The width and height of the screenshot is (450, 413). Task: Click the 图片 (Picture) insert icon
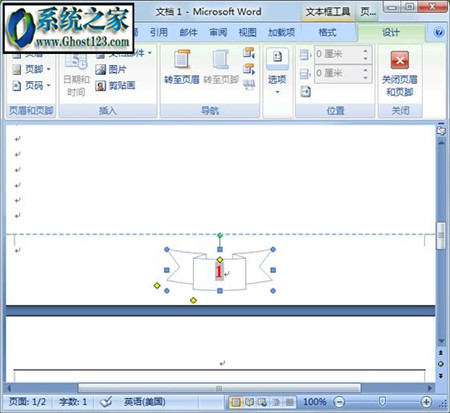click(x=100, y=70)
